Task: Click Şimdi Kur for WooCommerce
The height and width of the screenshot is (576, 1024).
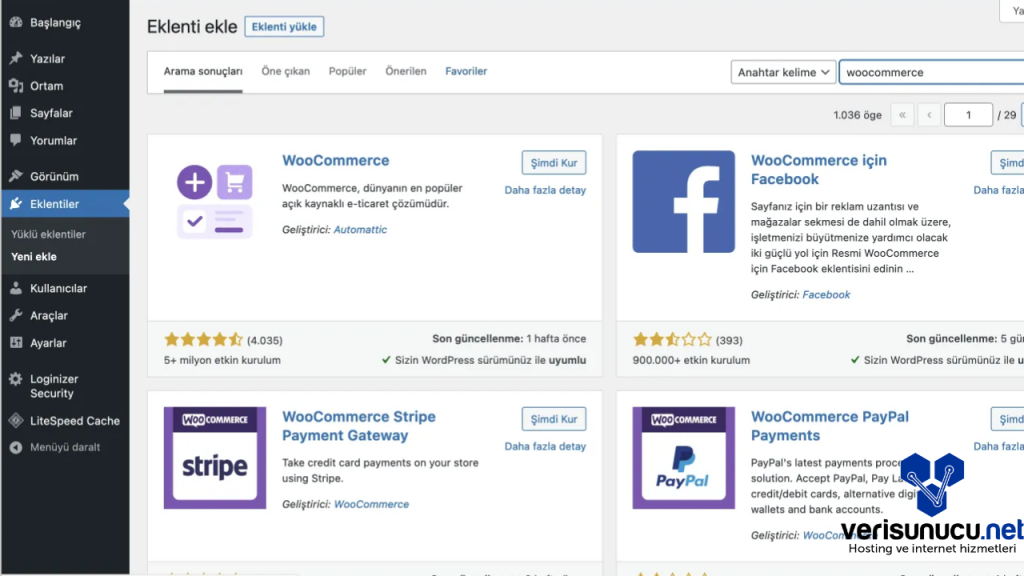Action: point(554,163)
